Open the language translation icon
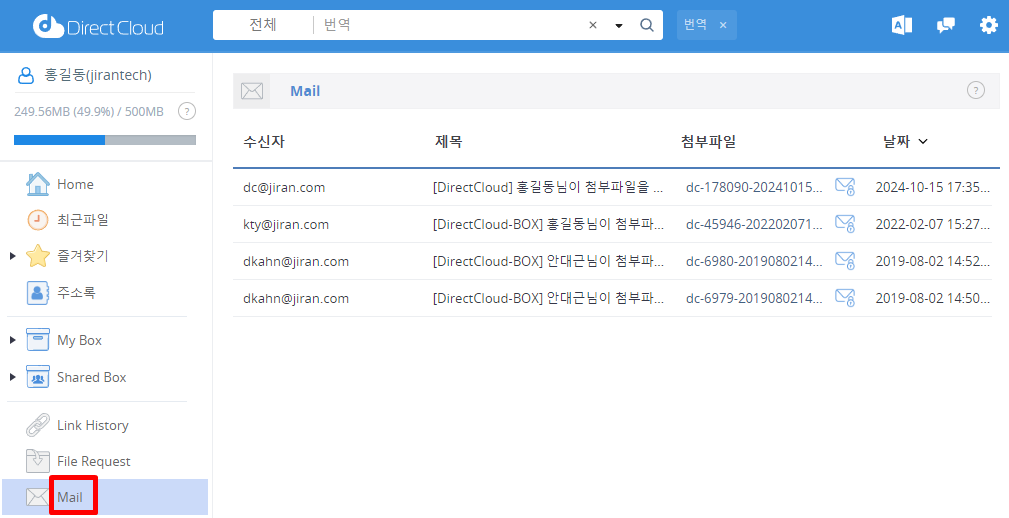 [x=901, y=25]
